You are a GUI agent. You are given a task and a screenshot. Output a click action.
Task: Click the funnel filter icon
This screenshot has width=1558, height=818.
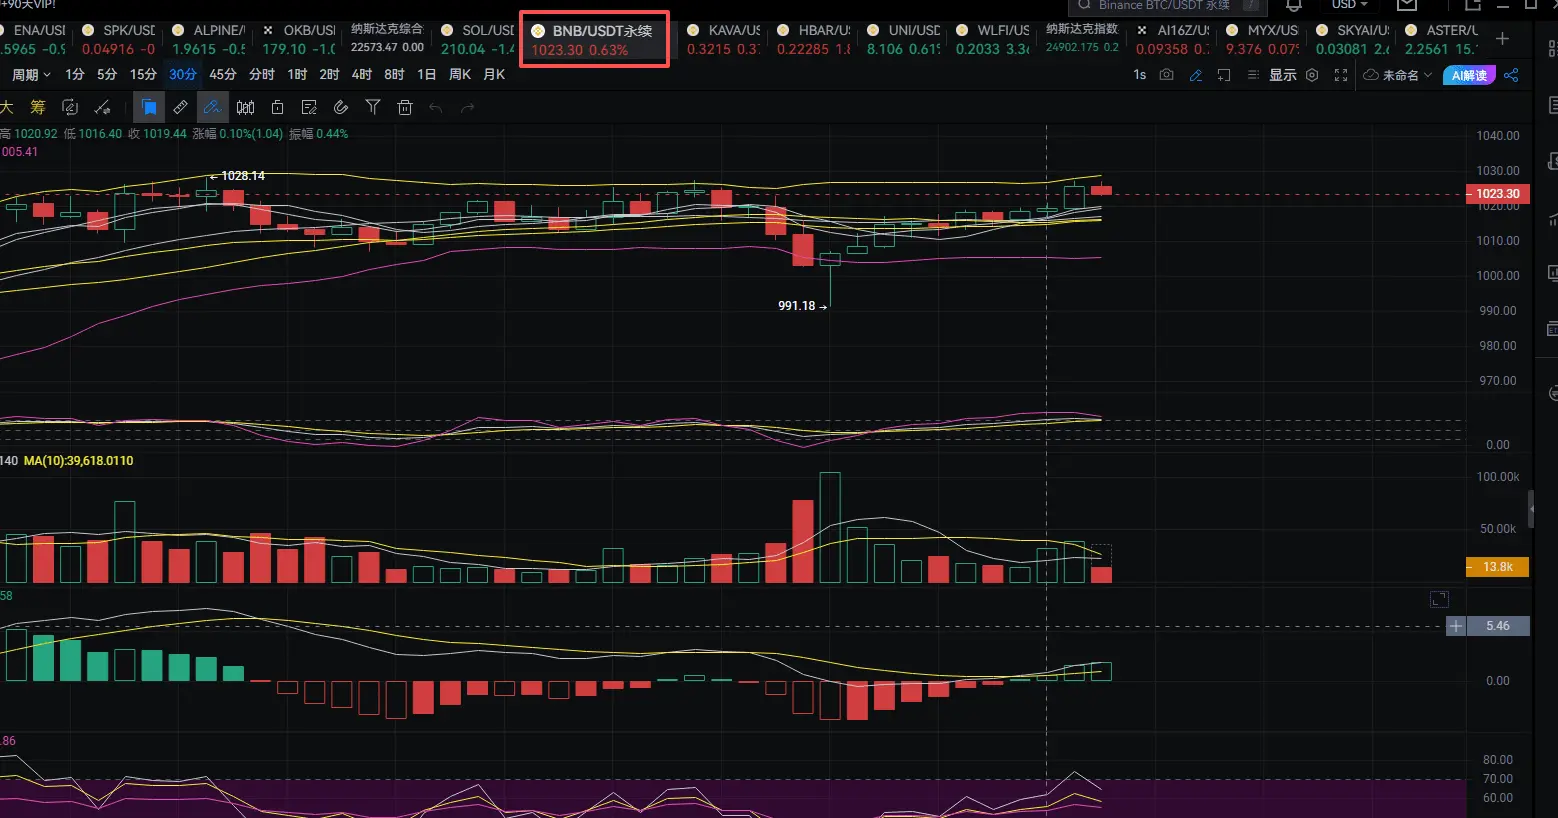point(373,107)
